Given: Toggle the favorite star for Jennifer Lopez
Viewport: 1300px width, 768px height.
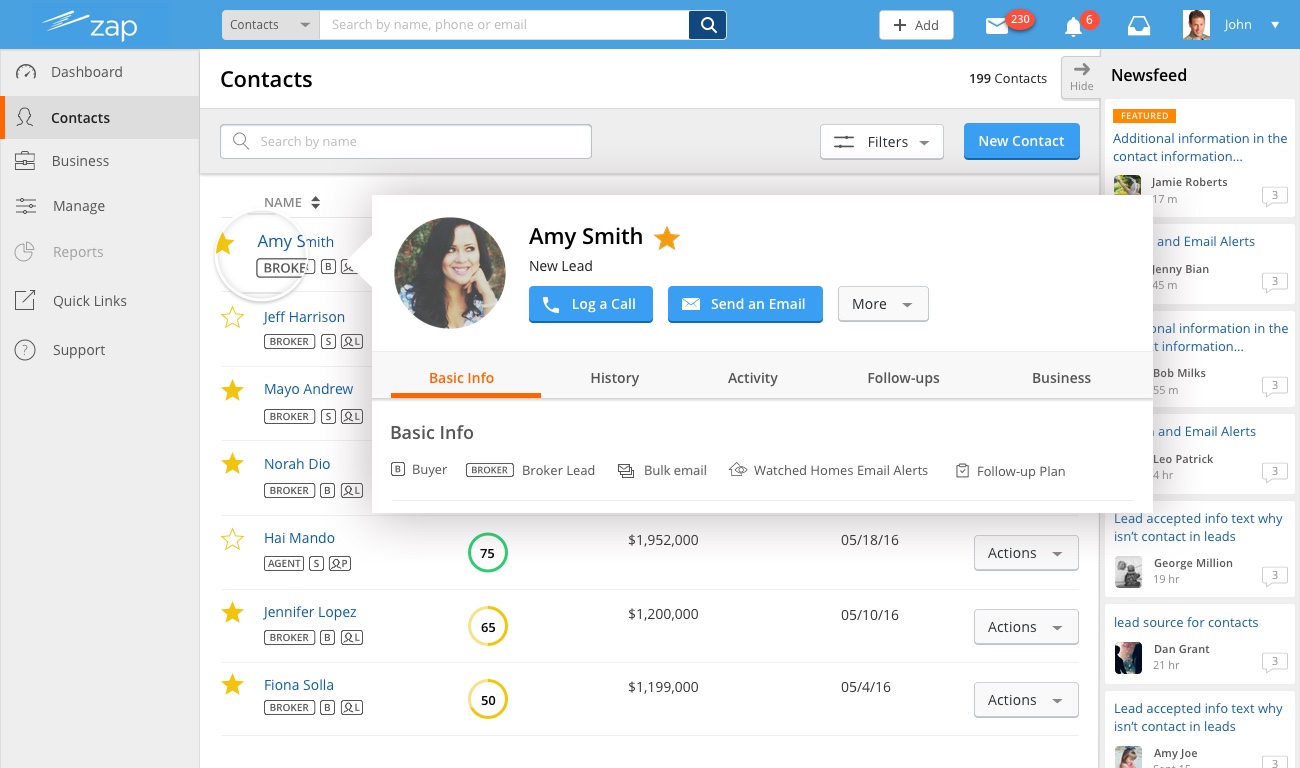Looking at the screenshot, I should click(232, 612).
